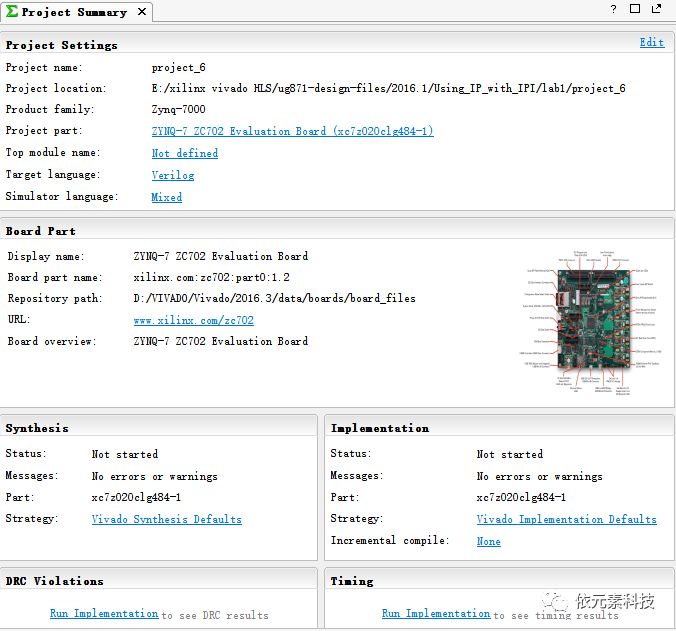Click the Mixed simulator language link
This screenshot has width=676, height=631.
(x=166, y=197)
